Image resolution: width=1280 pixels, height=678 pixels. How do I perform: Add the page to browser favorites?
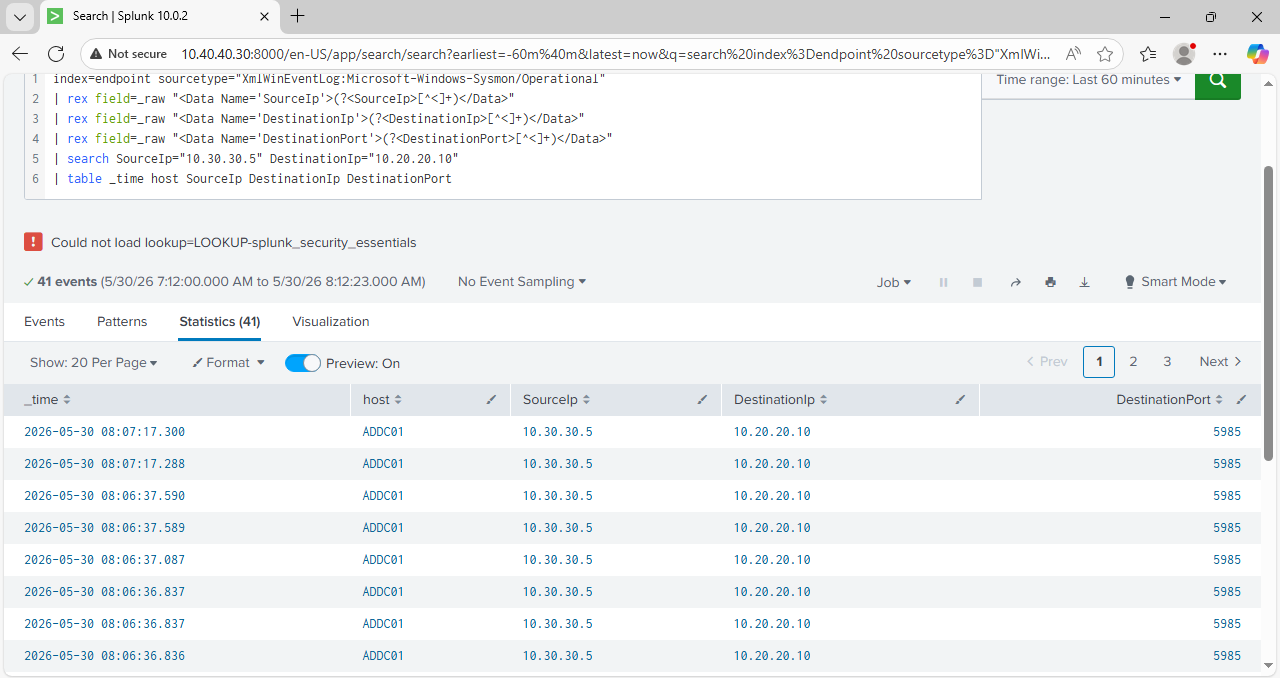[x=1105, y=54]
